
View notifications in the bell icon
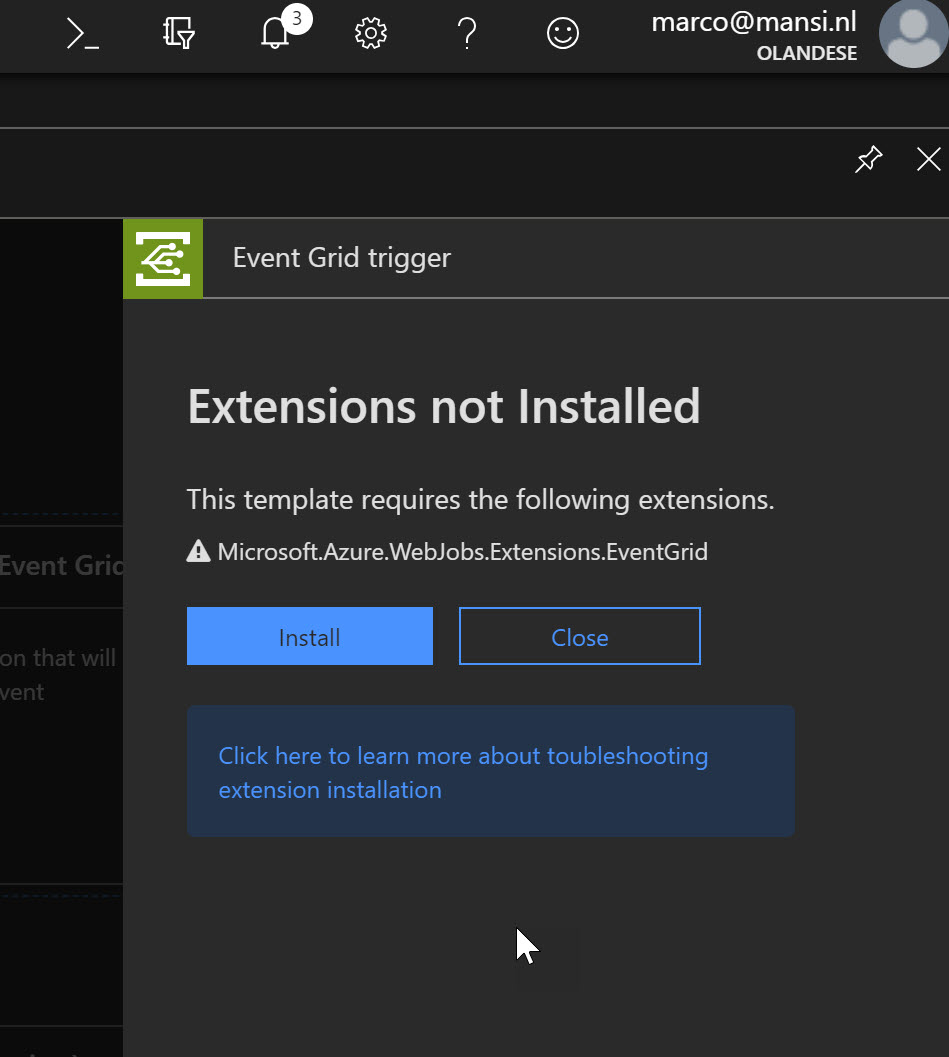pyautogui.click(x=274, y=33)
